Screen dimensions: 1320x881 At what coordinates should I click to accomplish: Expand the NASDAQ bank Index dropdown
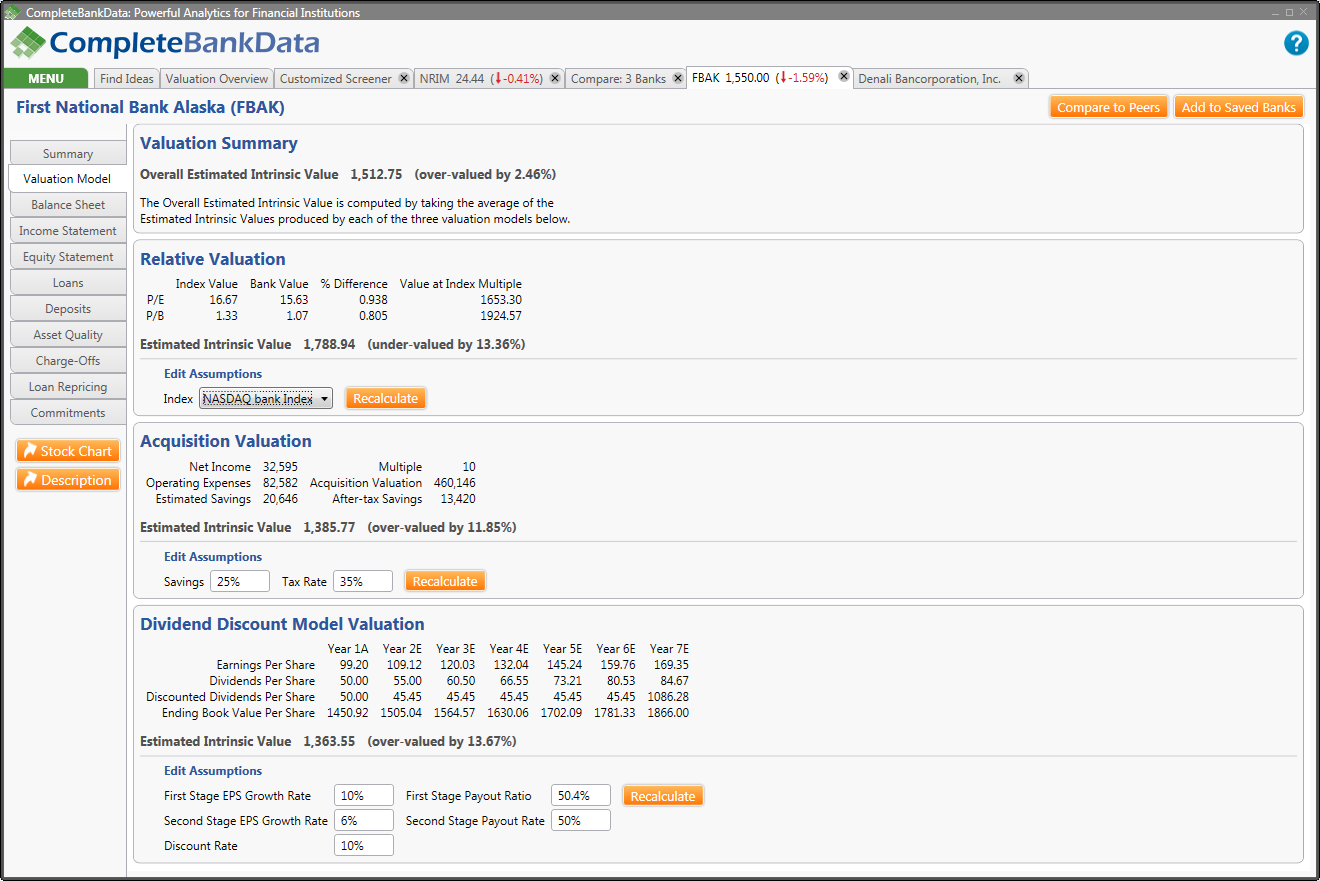click(x=266, y=398)
